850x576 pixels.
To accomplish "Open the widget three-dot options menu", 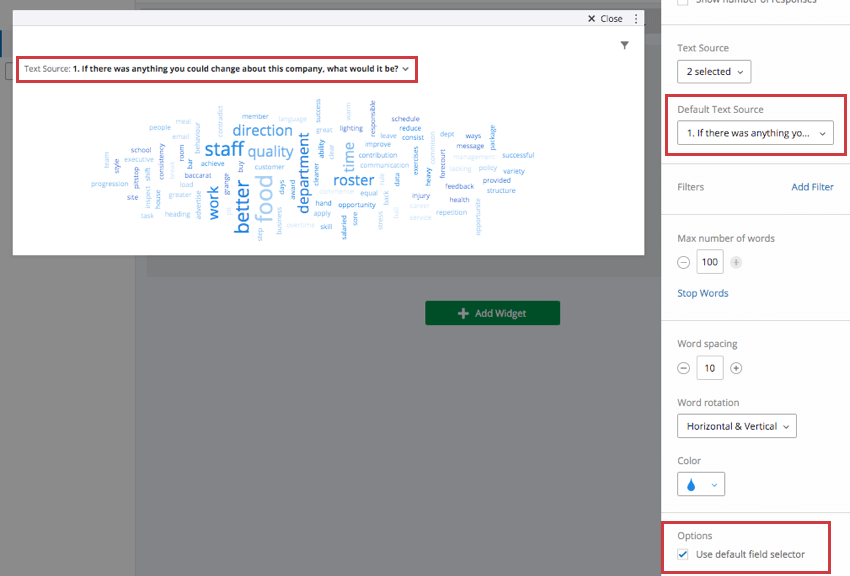I will 636,18.
